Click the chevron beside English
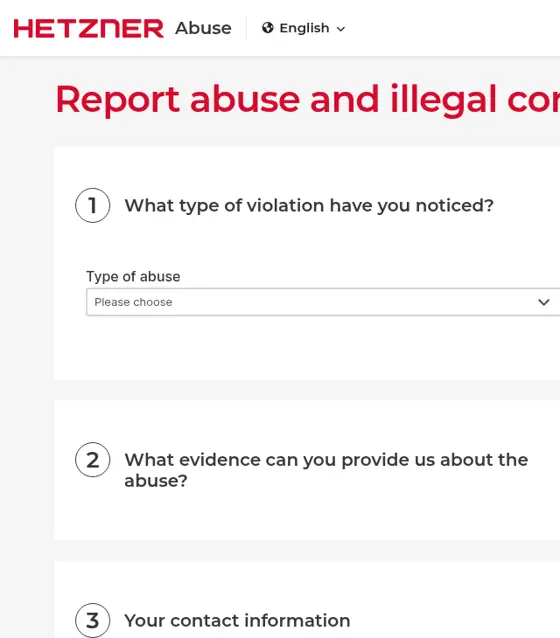560x638 pixels. 341,29
